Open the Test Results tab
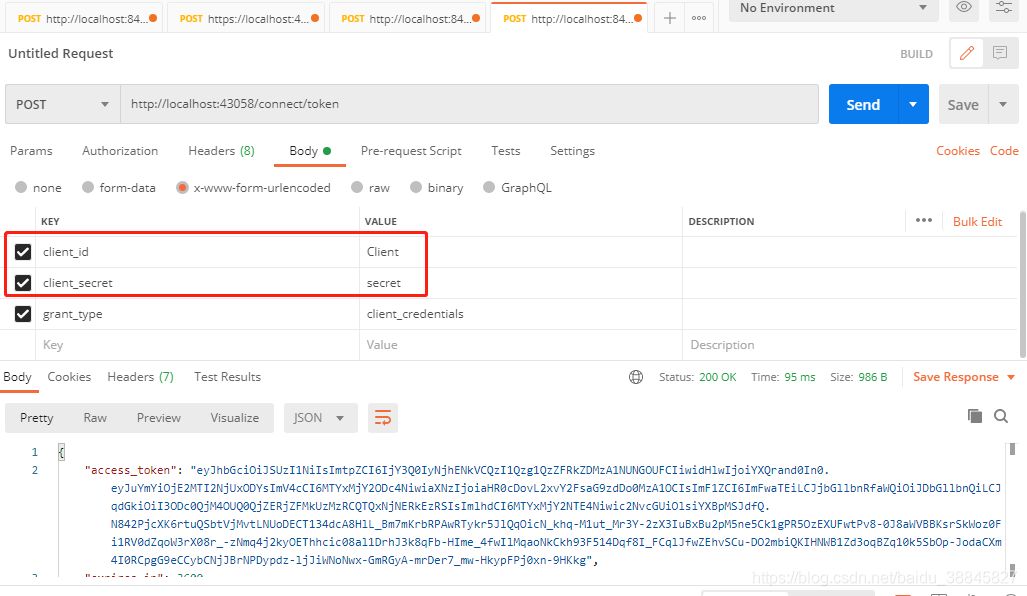 [x=227, y=377]
